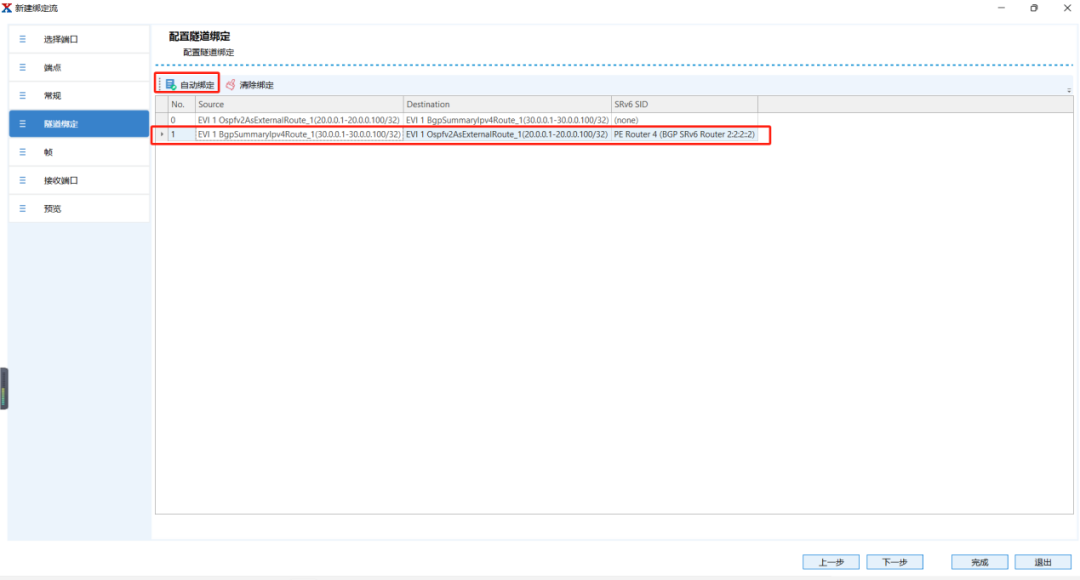Click the 清除绑定 clear binding toolbar button

[x=249, y=85]
